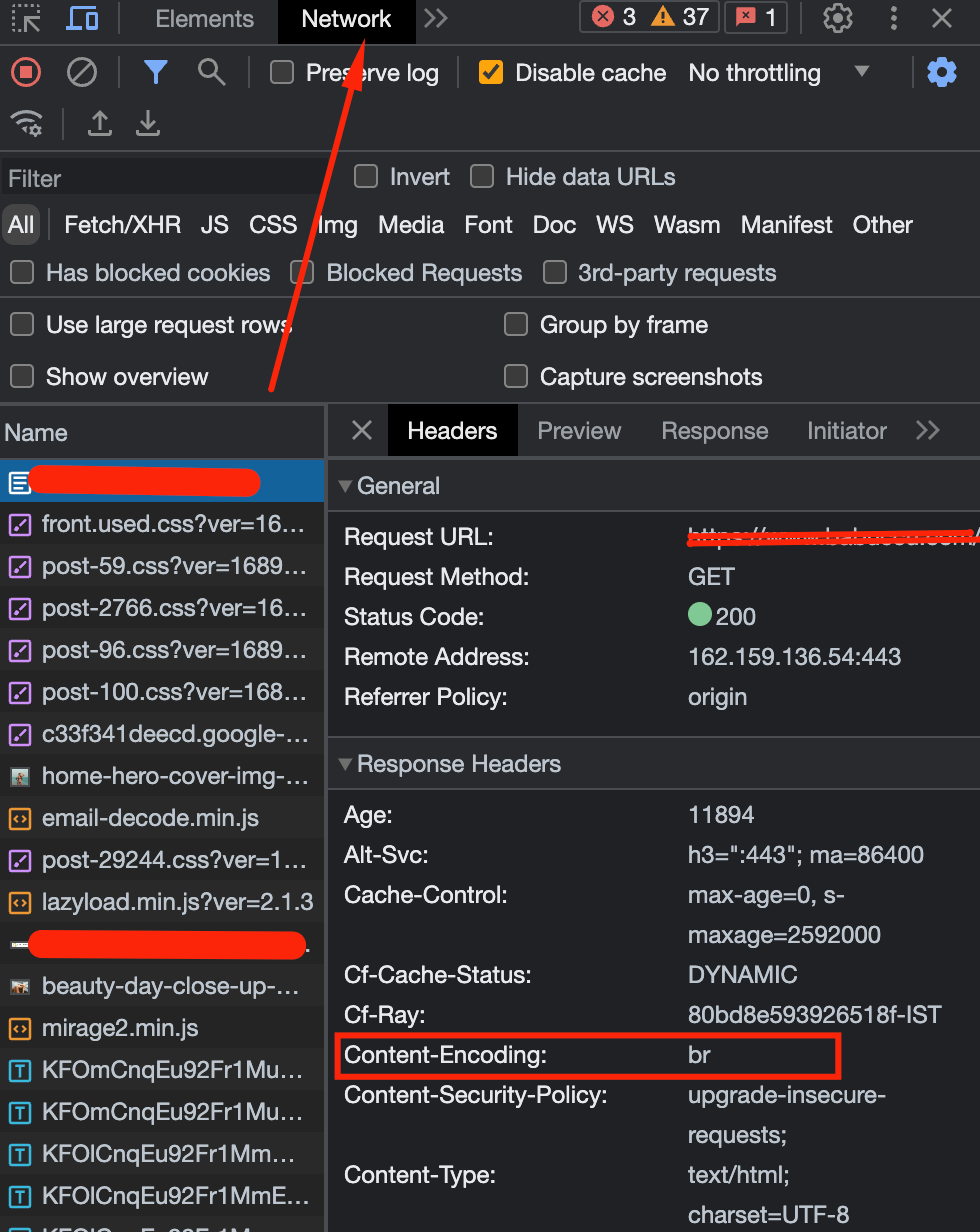Click the import HAR upload icon
Screen dimensions: 980x1232
pos(99,123)
